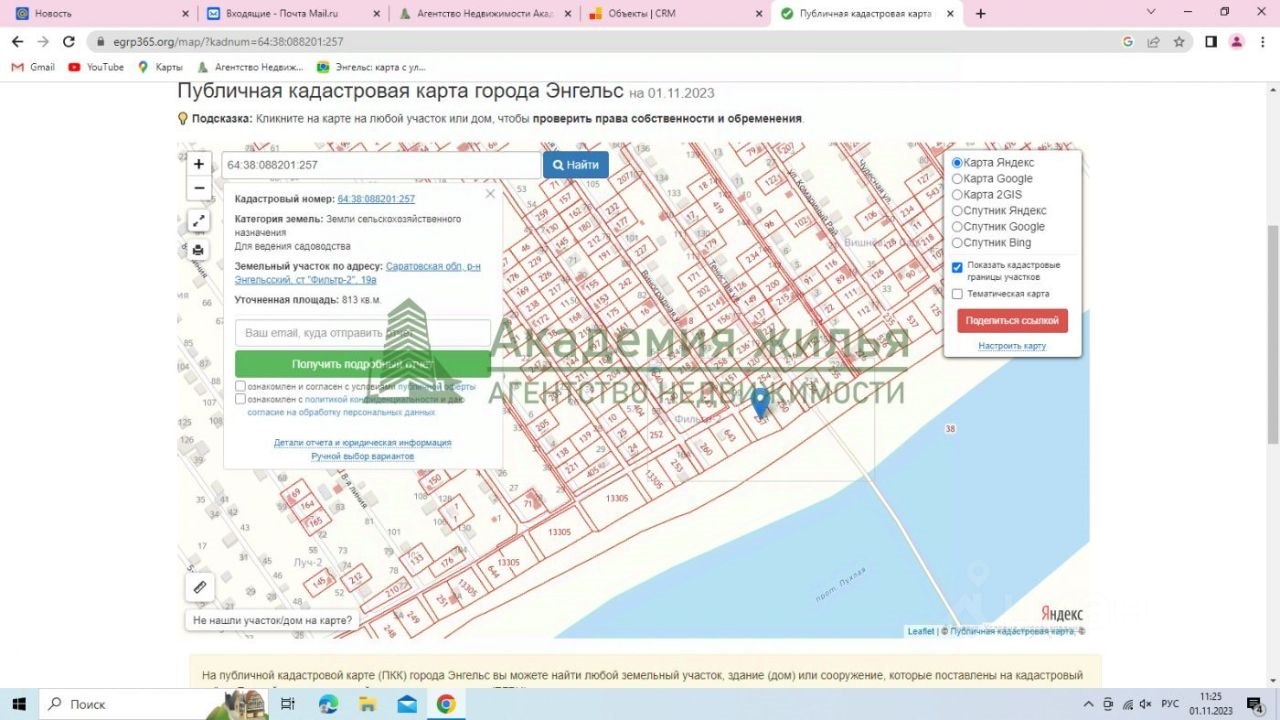
Task: Bookmark this page with star icon
Action: 1179,42
